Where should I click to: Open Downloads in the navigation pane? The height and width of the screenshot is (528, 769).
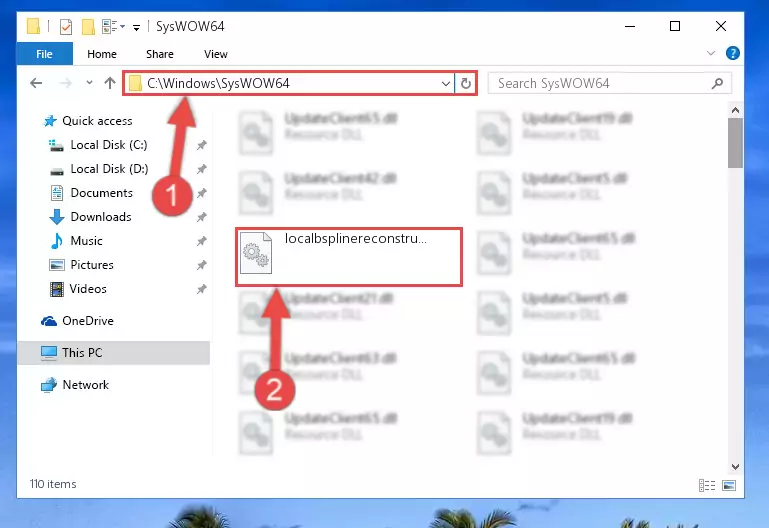pos(101,217)
